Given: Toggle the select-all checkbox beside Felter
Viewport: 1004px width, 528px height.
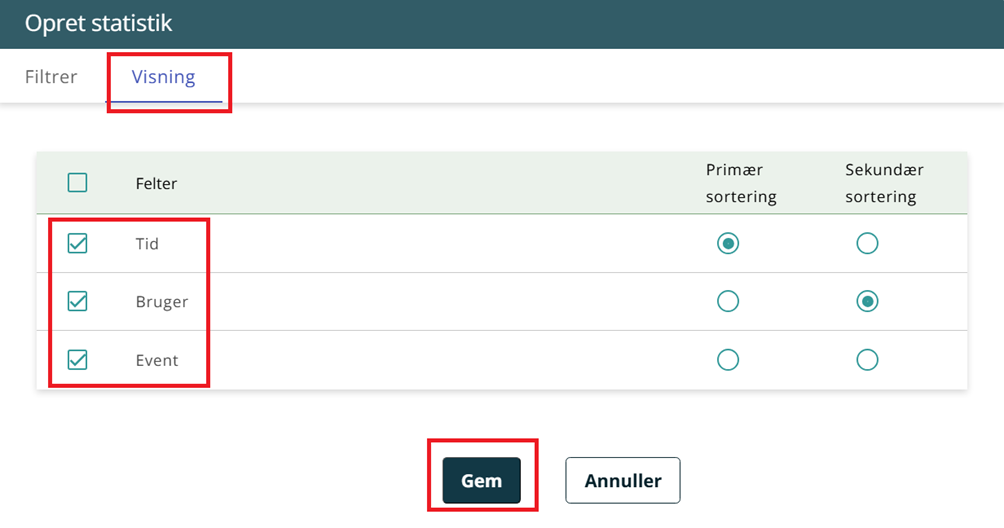Looking at the screenshot, I should [x=77, y=183].
